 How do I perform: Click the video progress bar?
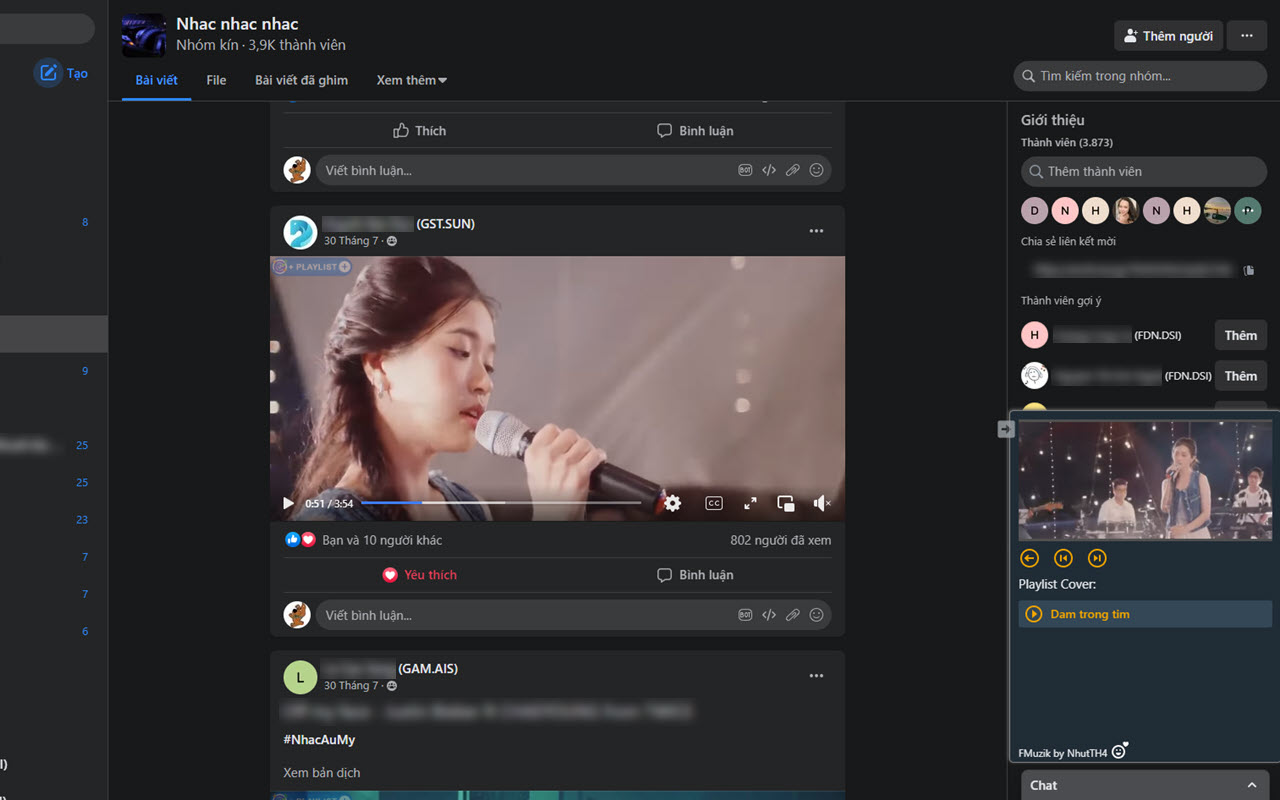[x=500, y=503]
